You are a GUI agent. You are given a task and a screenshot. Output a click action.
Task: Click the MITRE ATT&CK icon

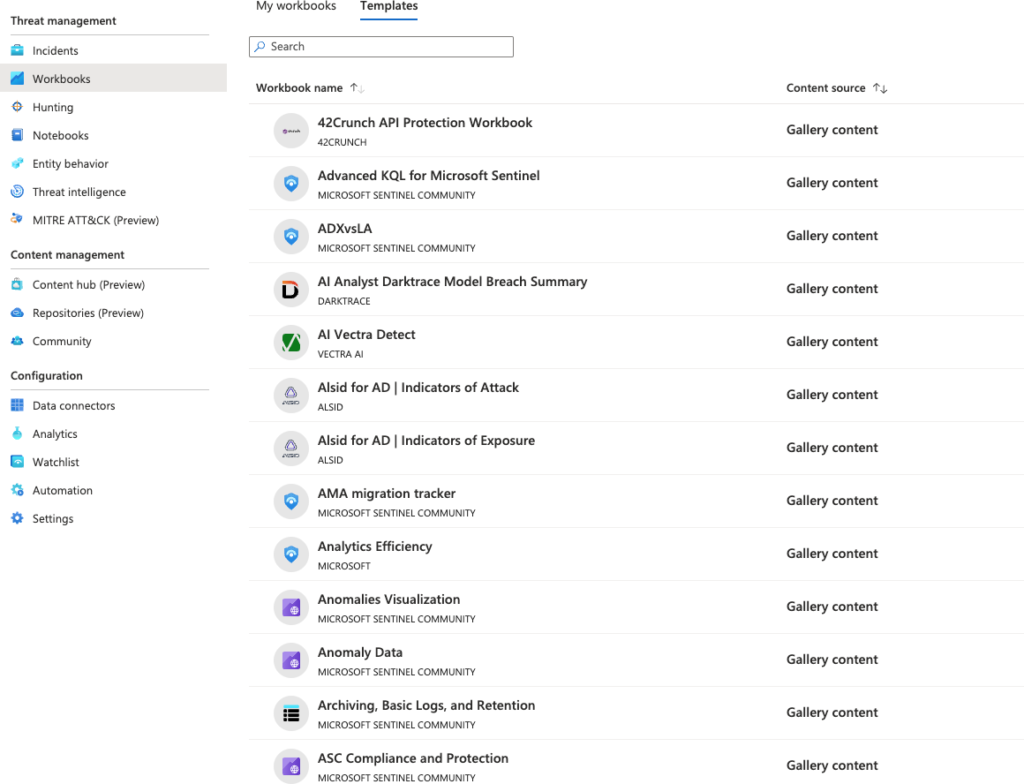18,220
